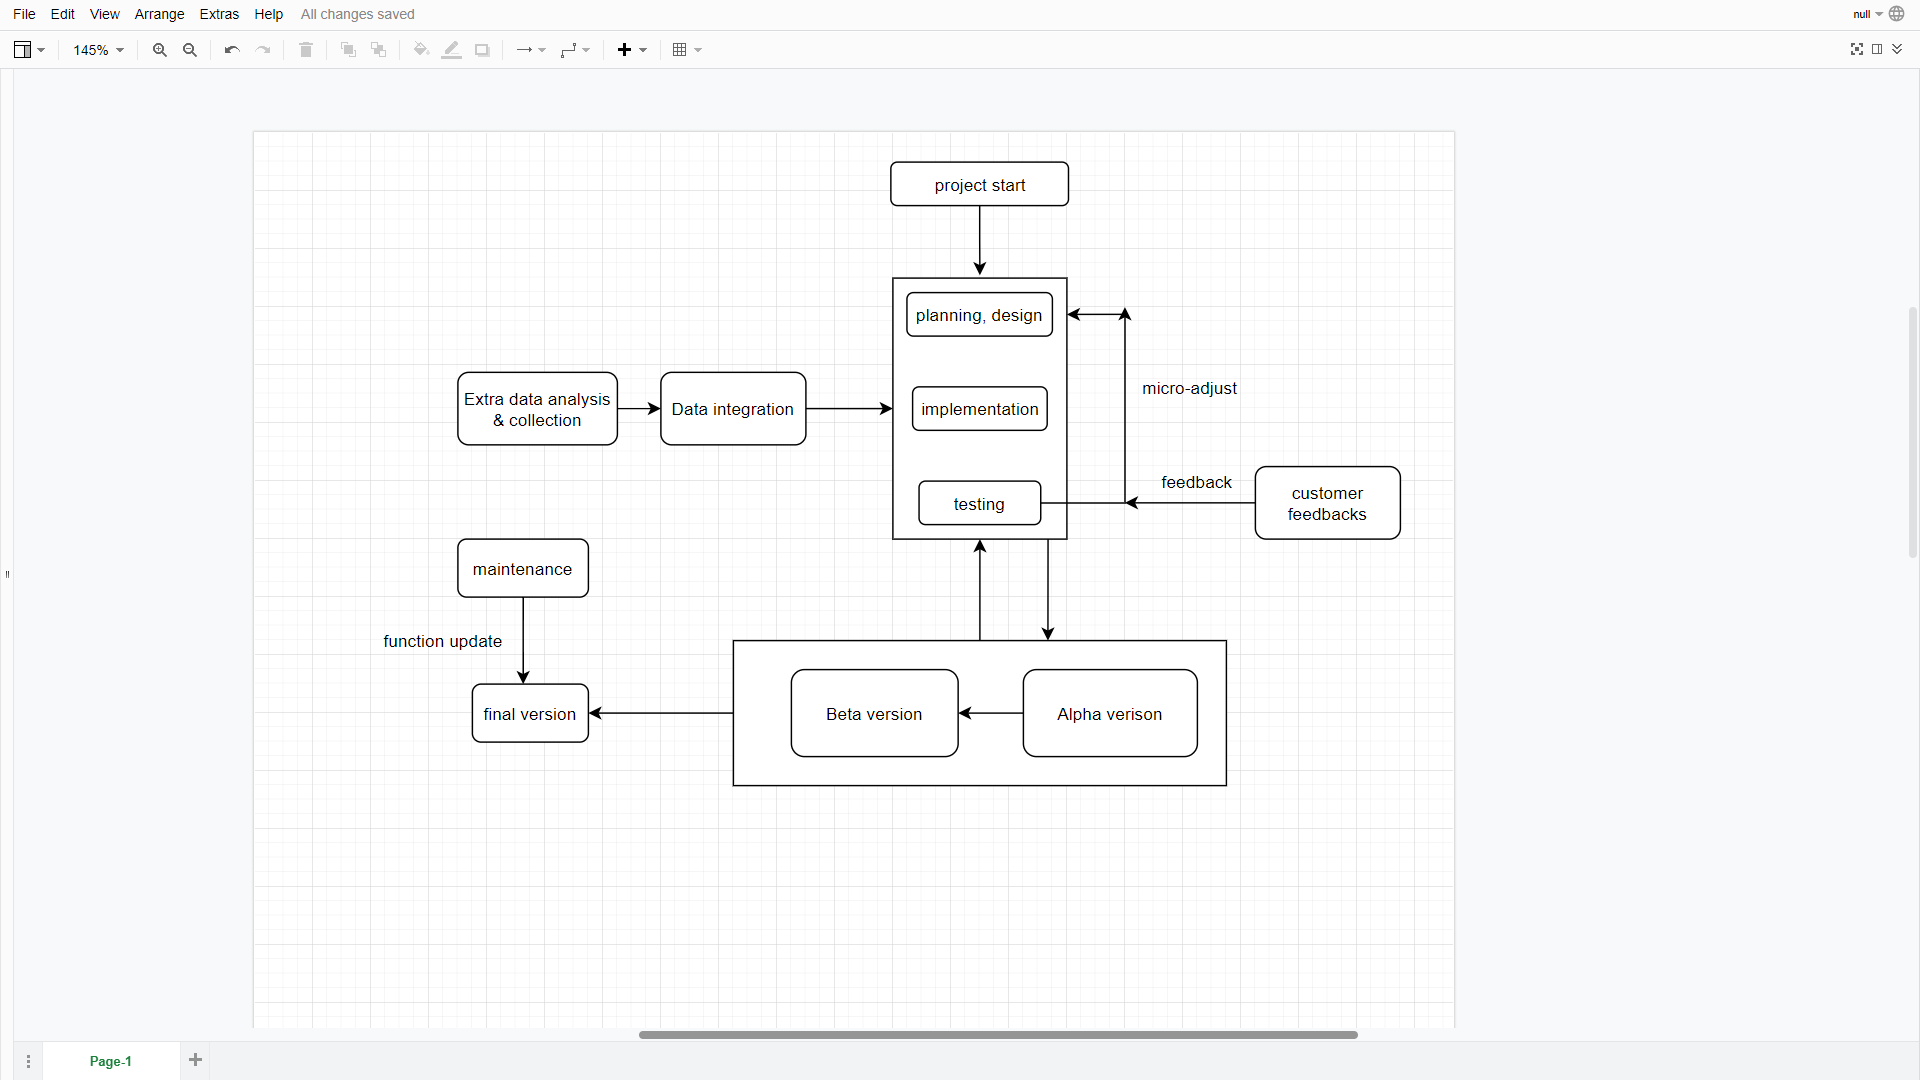Image resolution: width=1920 pixels, height=1080 pixels.
Task: Open the null user dropdown
Action: [1867, 14]
